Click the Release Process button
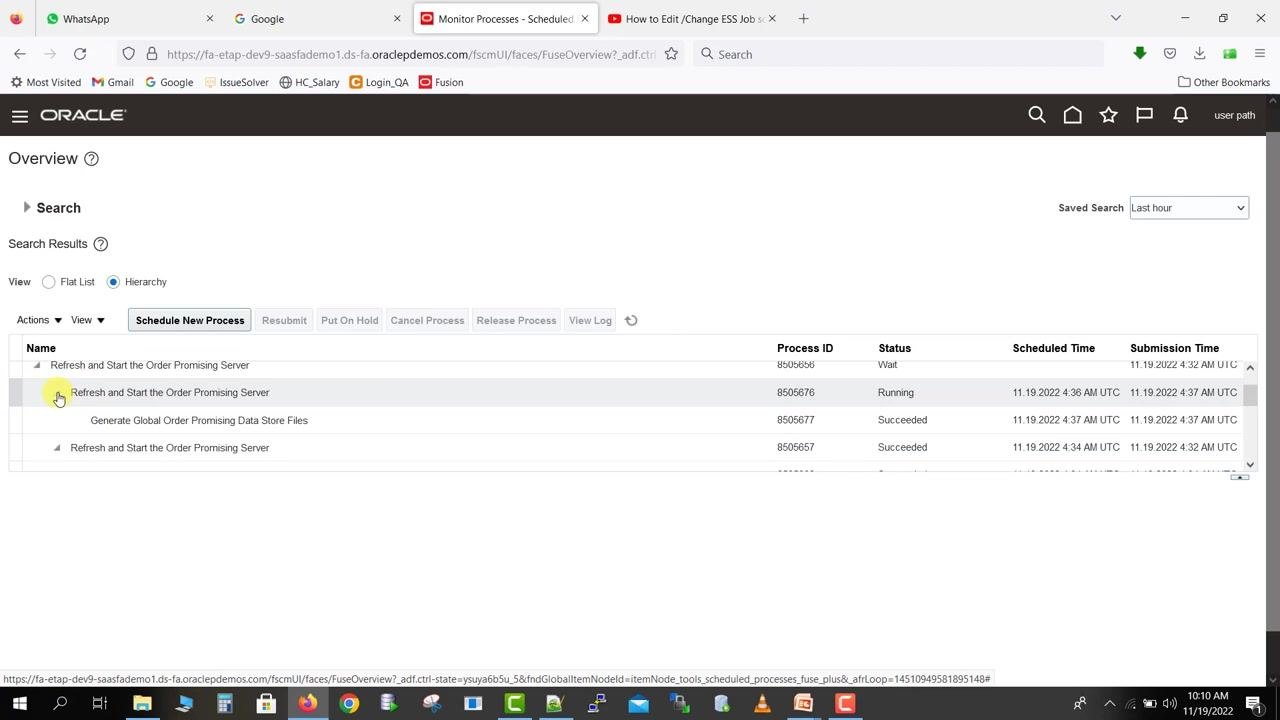Viewport: 1280px width, 720px height. pyautogui.click(x=516, y=320)
